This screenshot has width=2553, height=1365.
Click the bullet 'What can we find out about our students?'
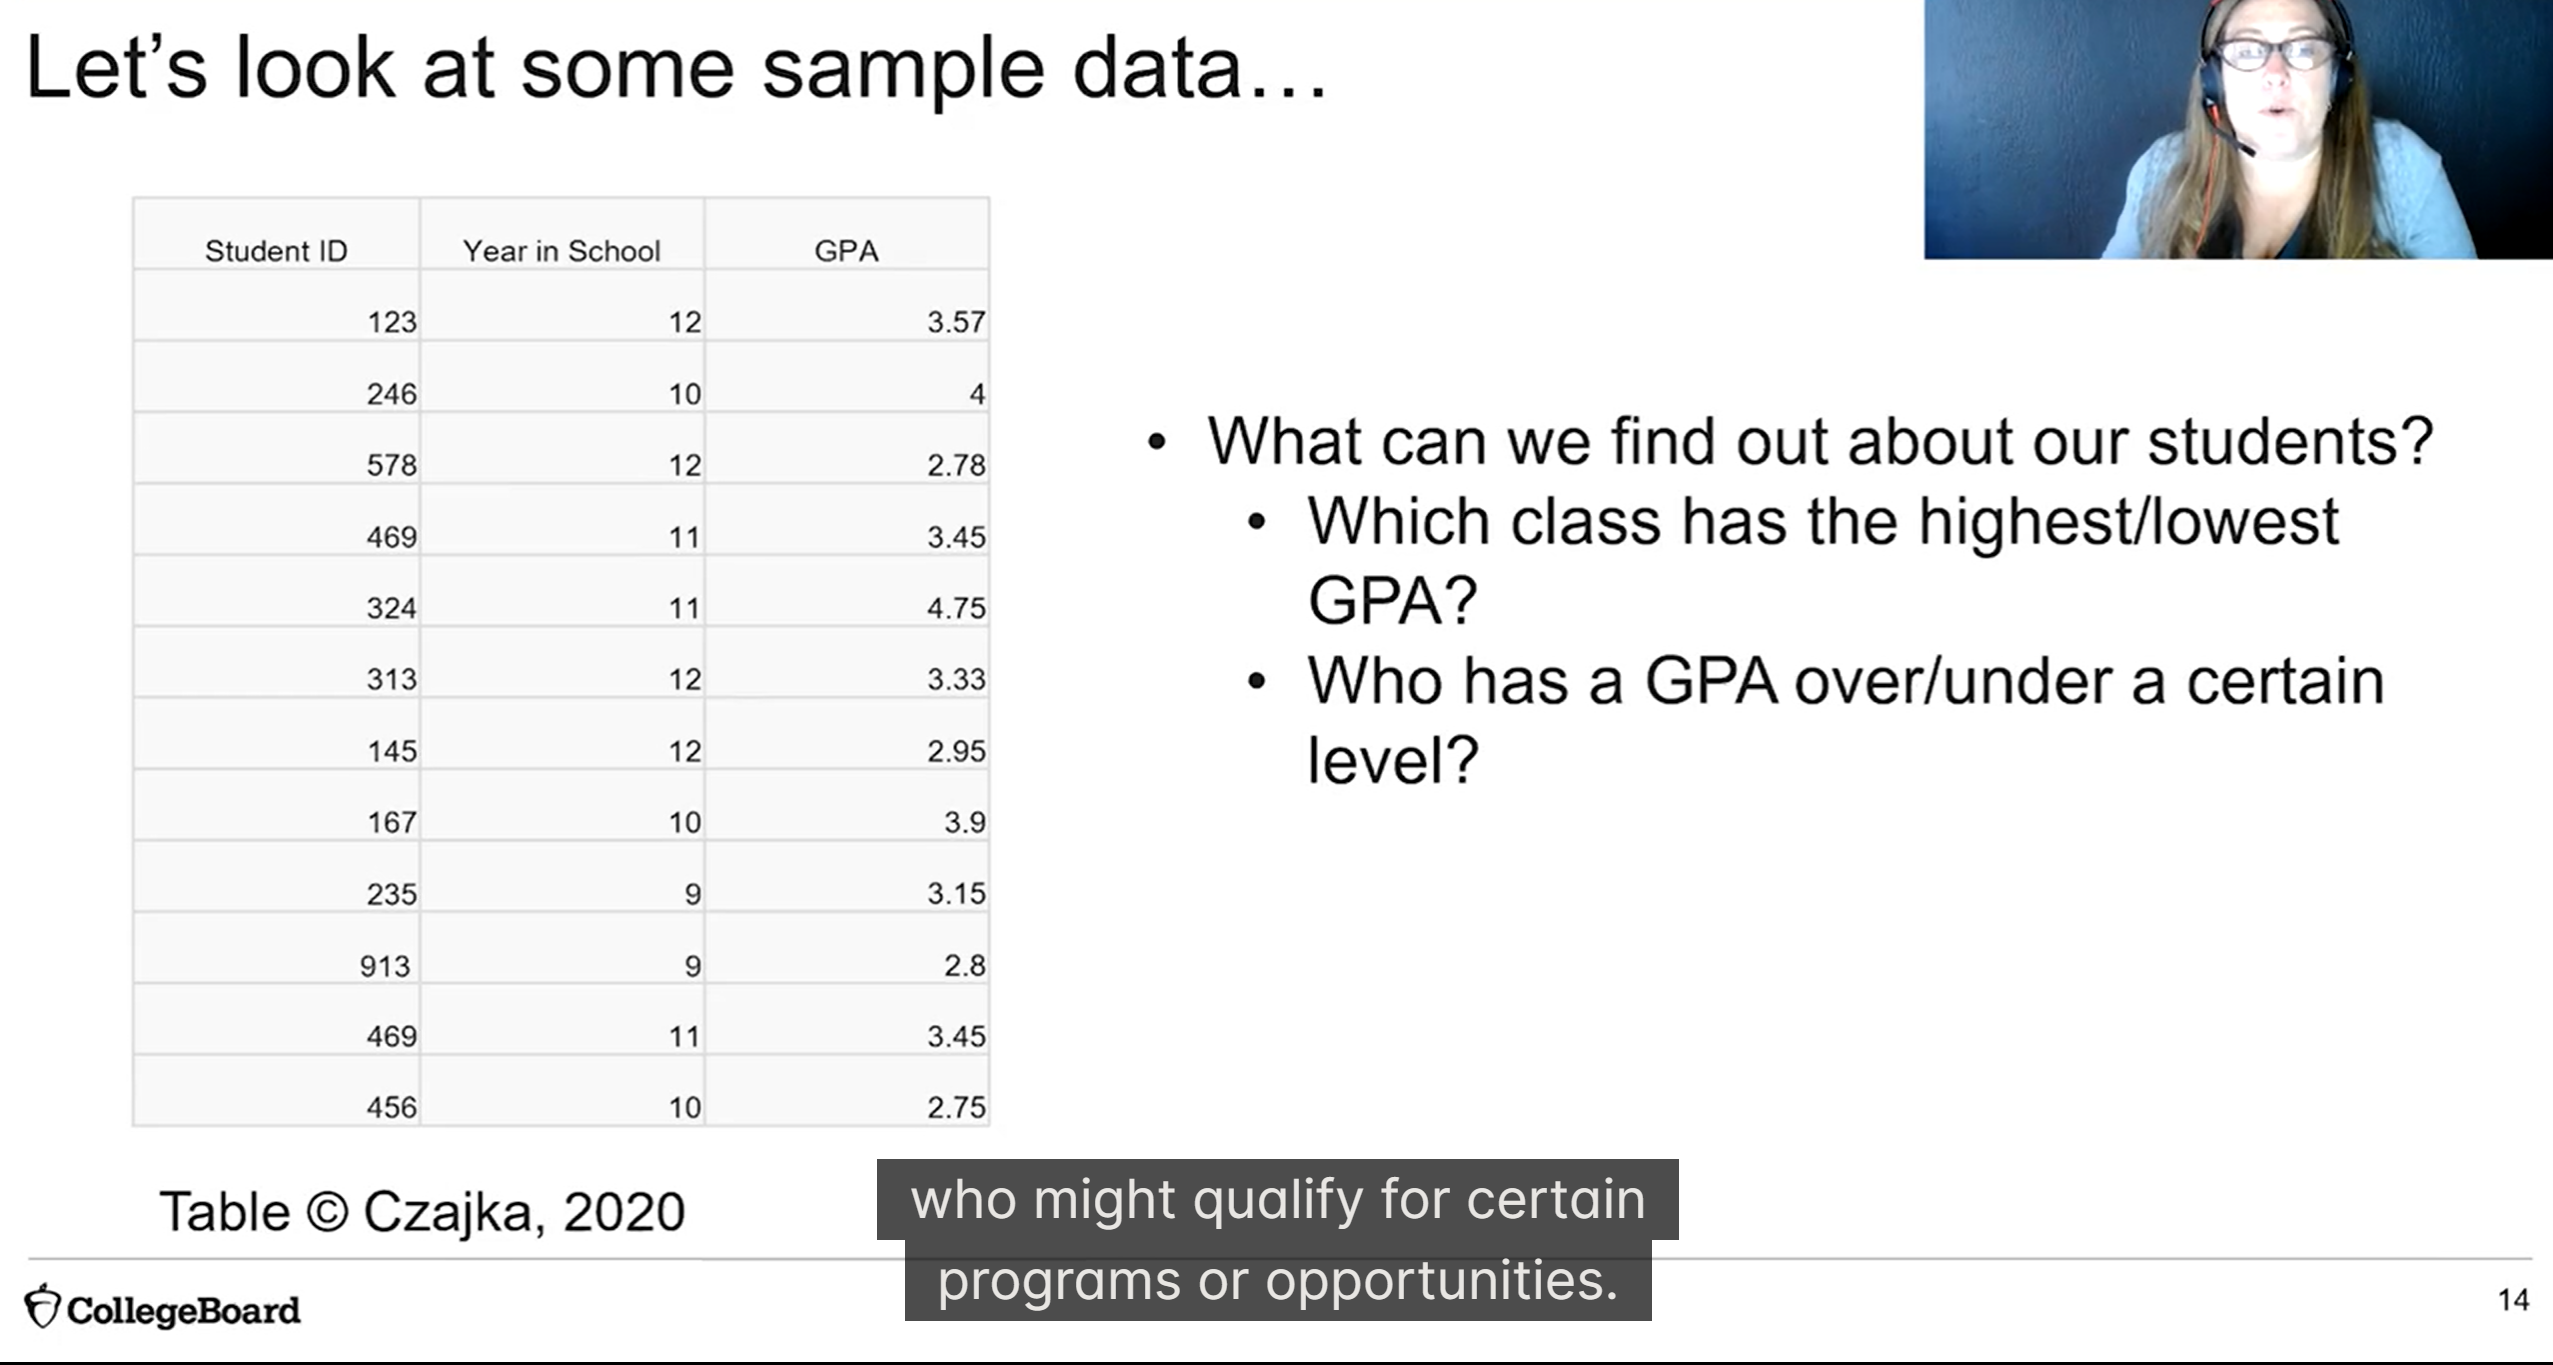(1819, 441)
